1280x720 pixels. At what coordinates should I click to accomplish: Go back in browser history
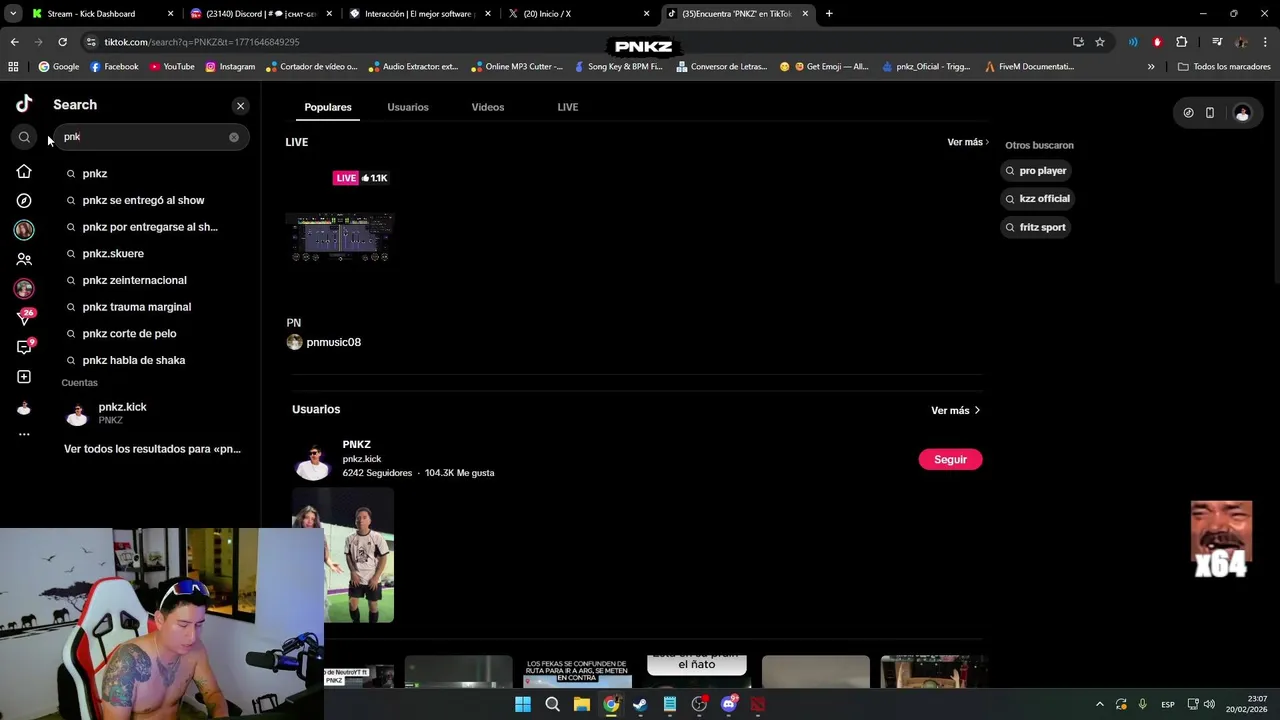click(14, 42)
